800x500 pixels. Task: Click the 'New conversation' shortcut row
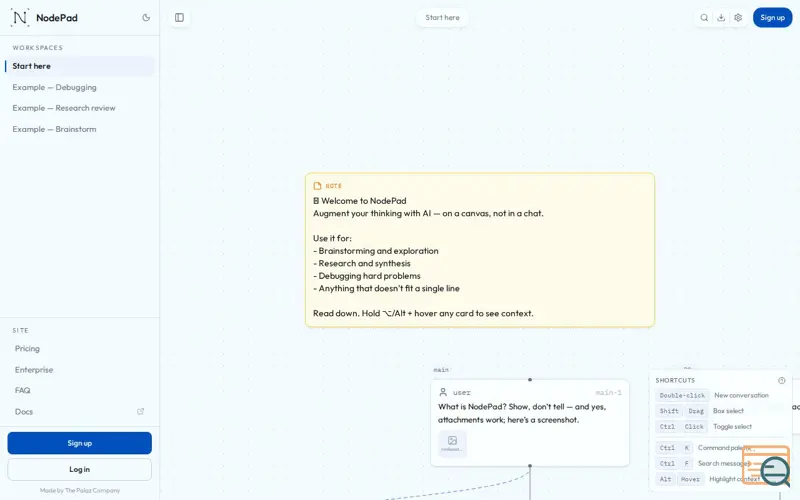pyautogui.click(x=712, y=395)
